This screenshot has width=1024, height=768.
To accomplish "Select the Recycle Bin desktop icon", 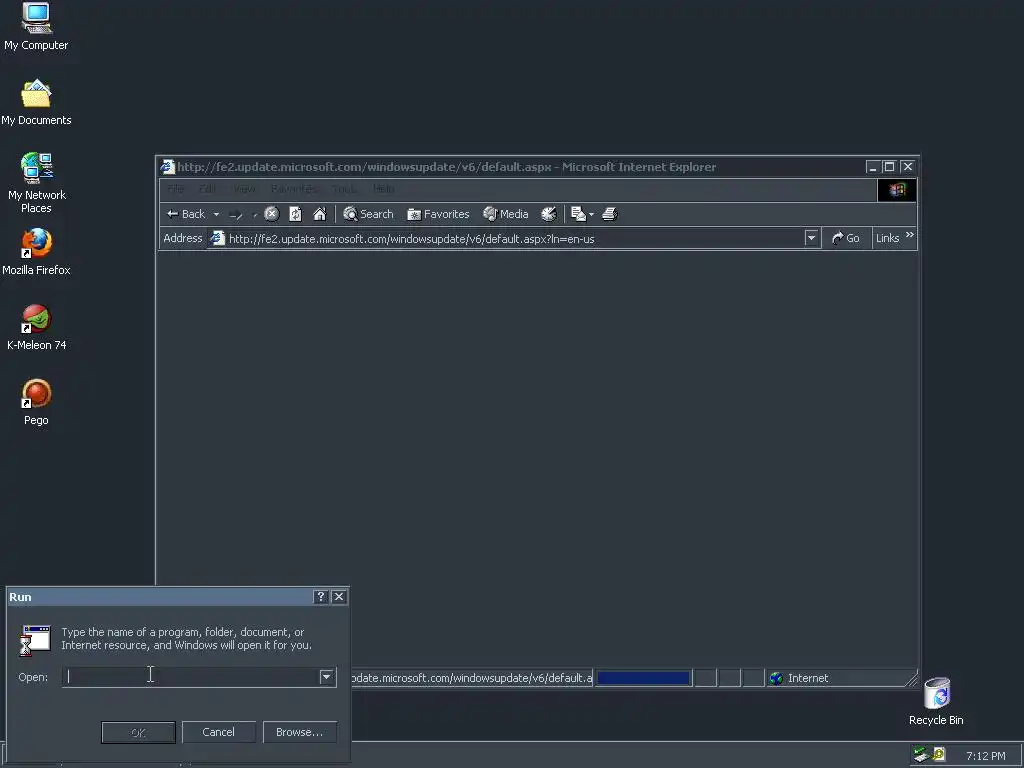I will [936, 701].
